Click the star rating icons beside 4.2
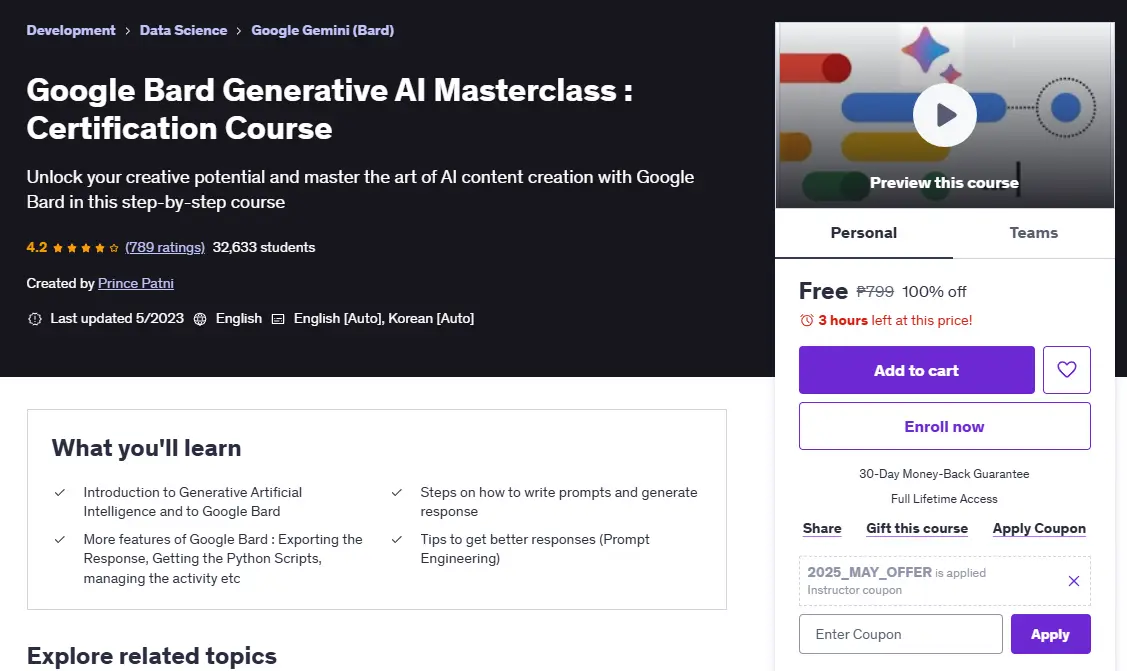1127x671 pixels. pyautogui.click(x=86, y=248)
